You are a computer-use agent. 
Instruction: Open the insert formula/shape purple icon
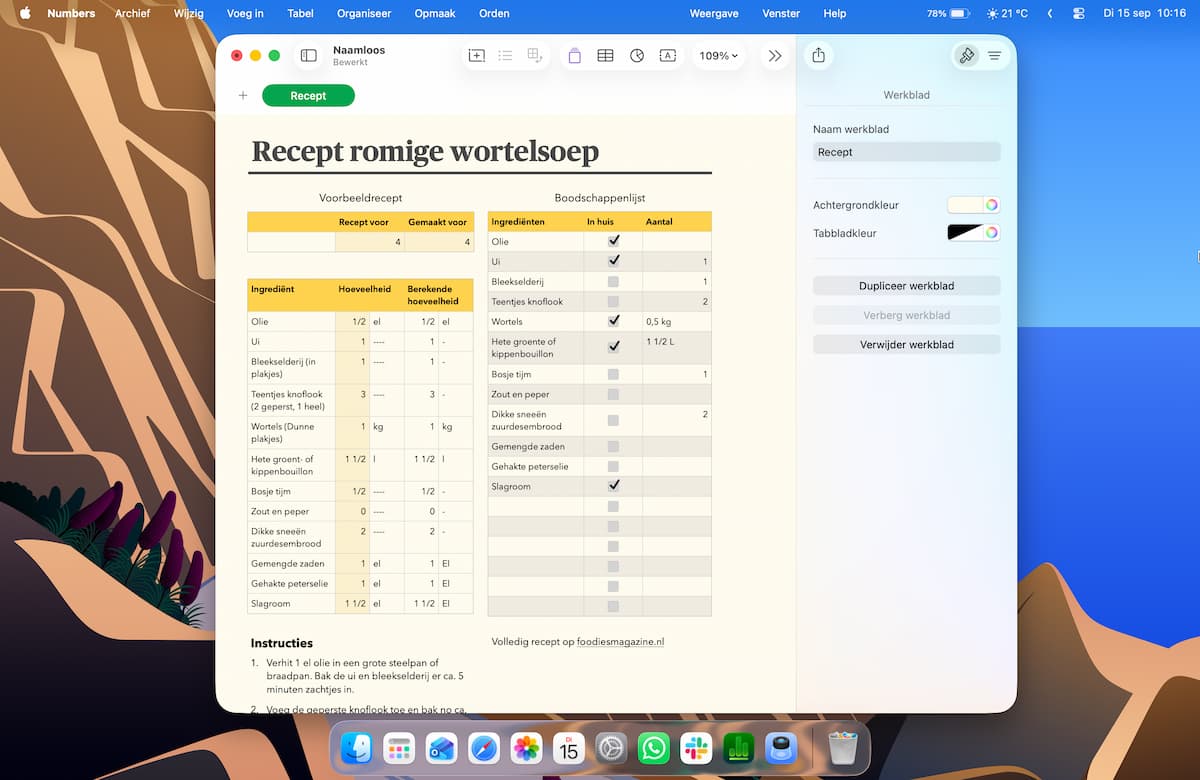click(575, 56)
